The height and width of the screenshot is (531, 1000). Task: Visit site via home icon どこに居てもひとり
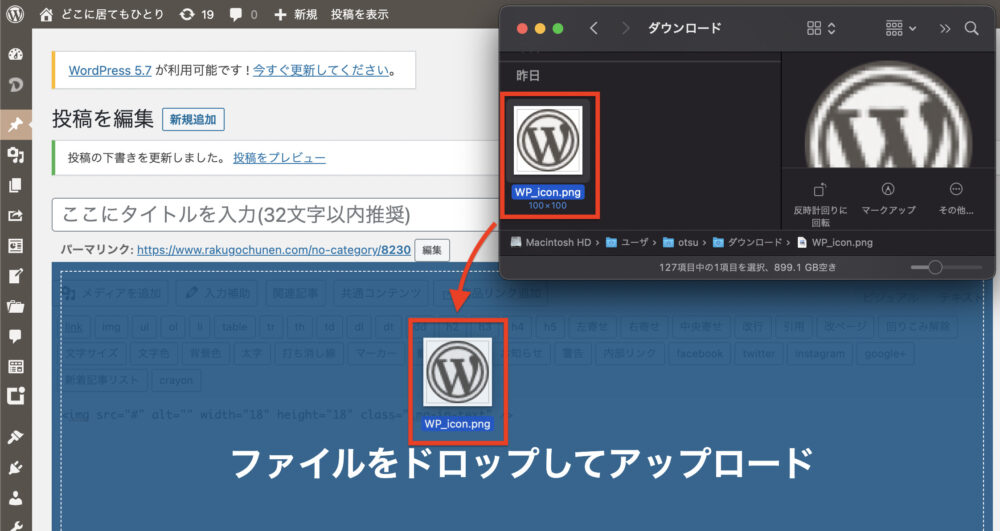pyautogui.click(x=101, y=14)
